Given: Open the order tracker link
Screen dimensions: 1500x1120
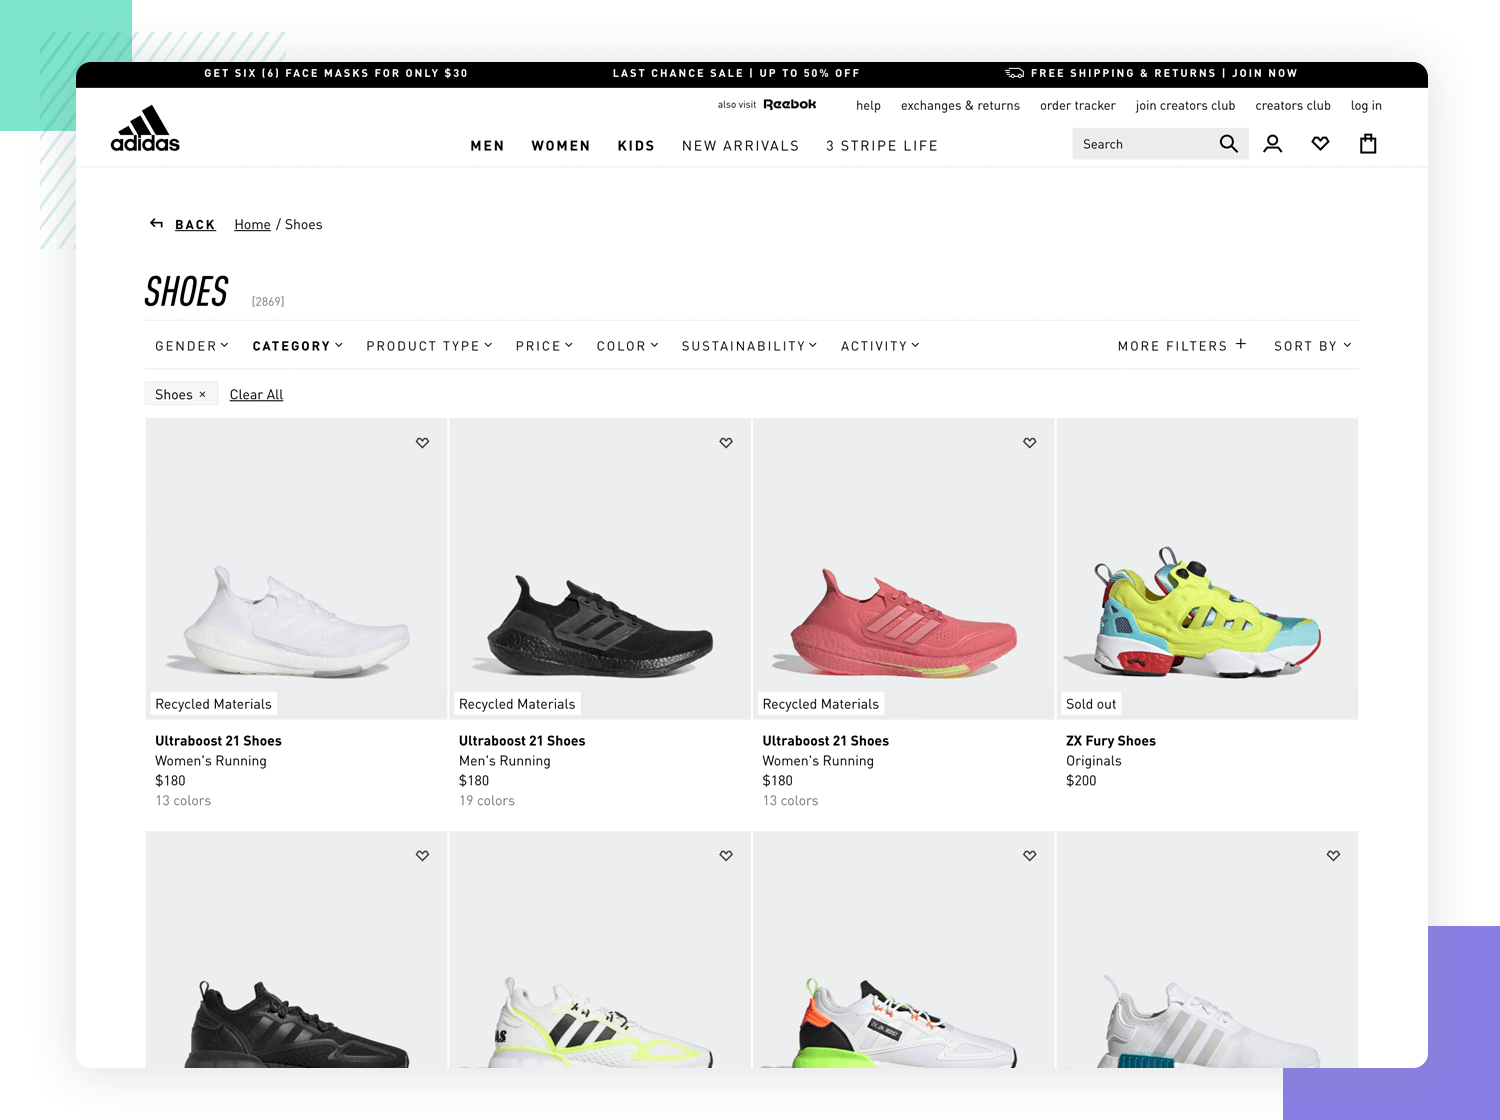Looking at the screenshot, I should pos(1078,105).
